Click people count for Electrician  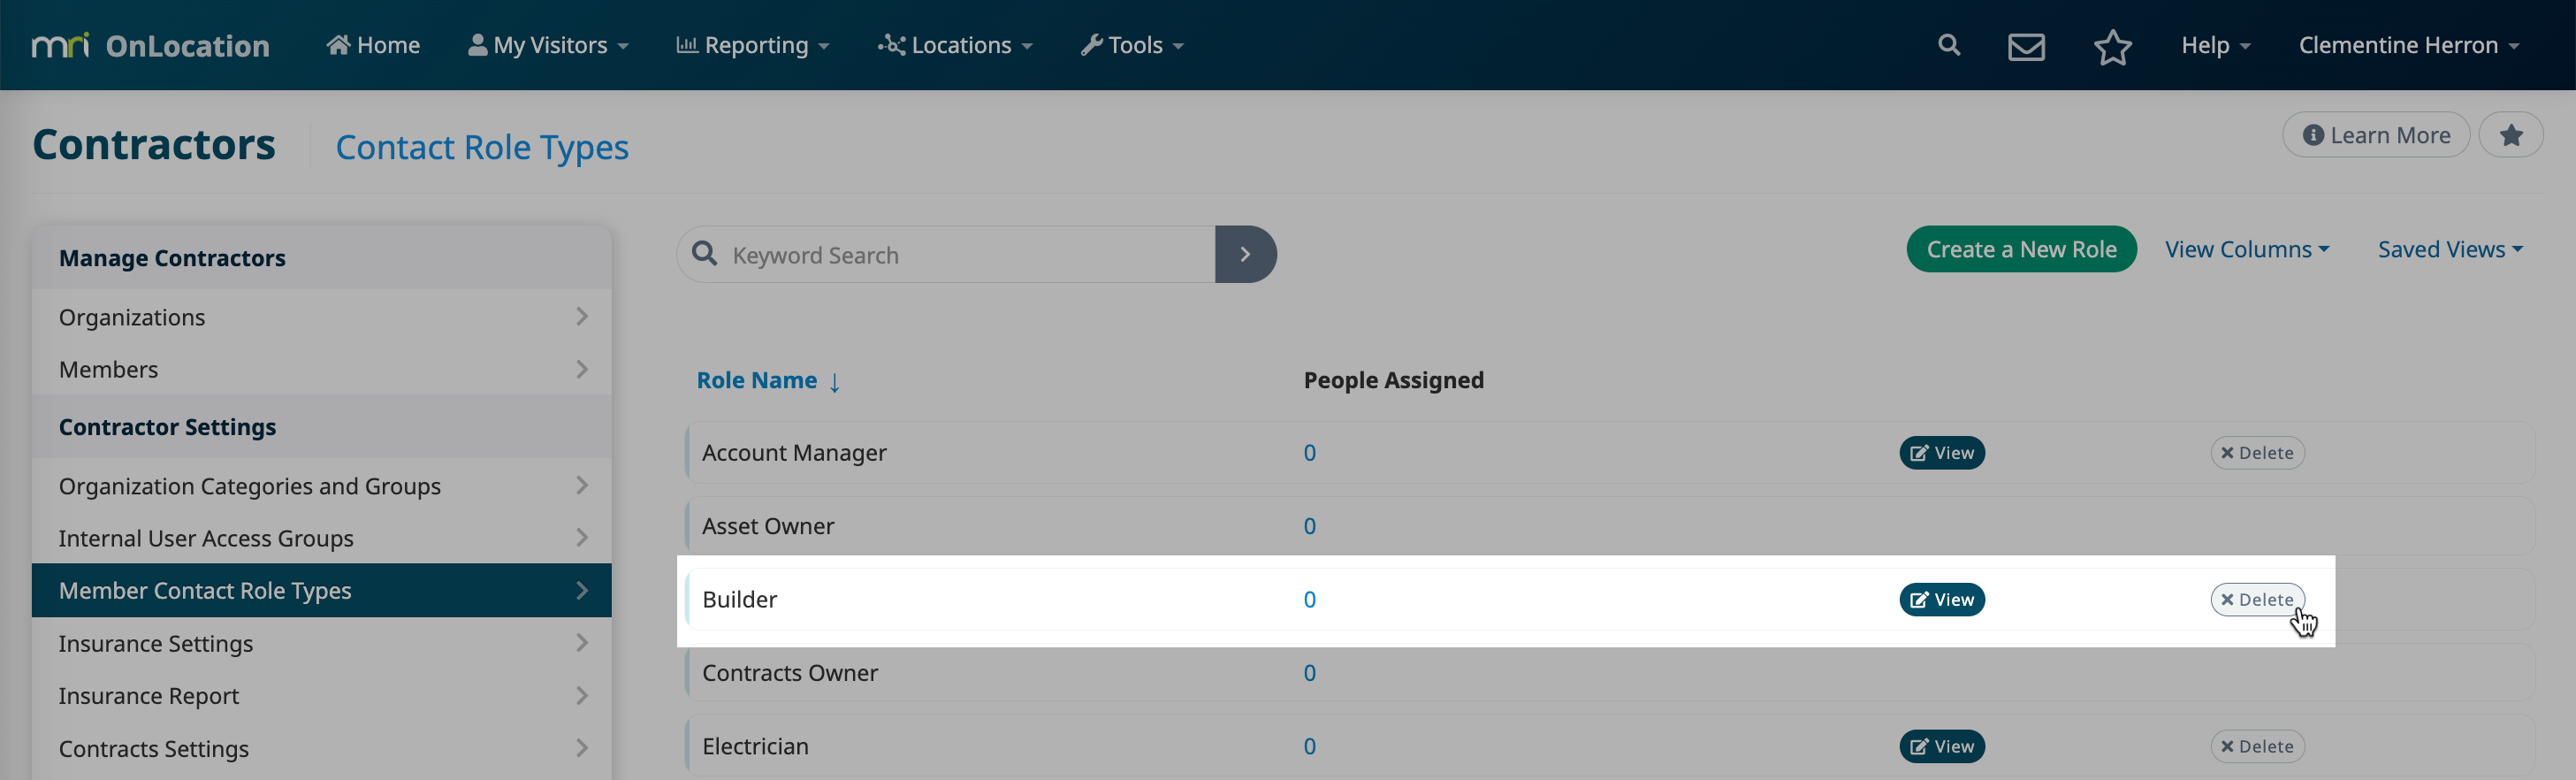point(1309,746)
